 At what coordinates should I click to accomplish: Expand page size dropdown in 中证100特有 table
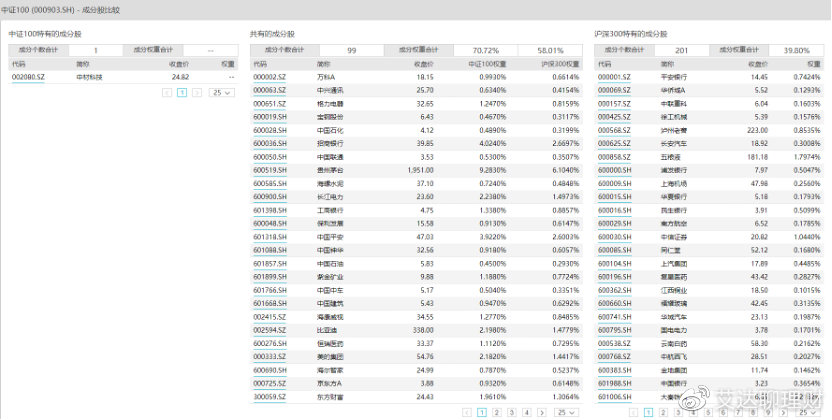tap(219, 92)
